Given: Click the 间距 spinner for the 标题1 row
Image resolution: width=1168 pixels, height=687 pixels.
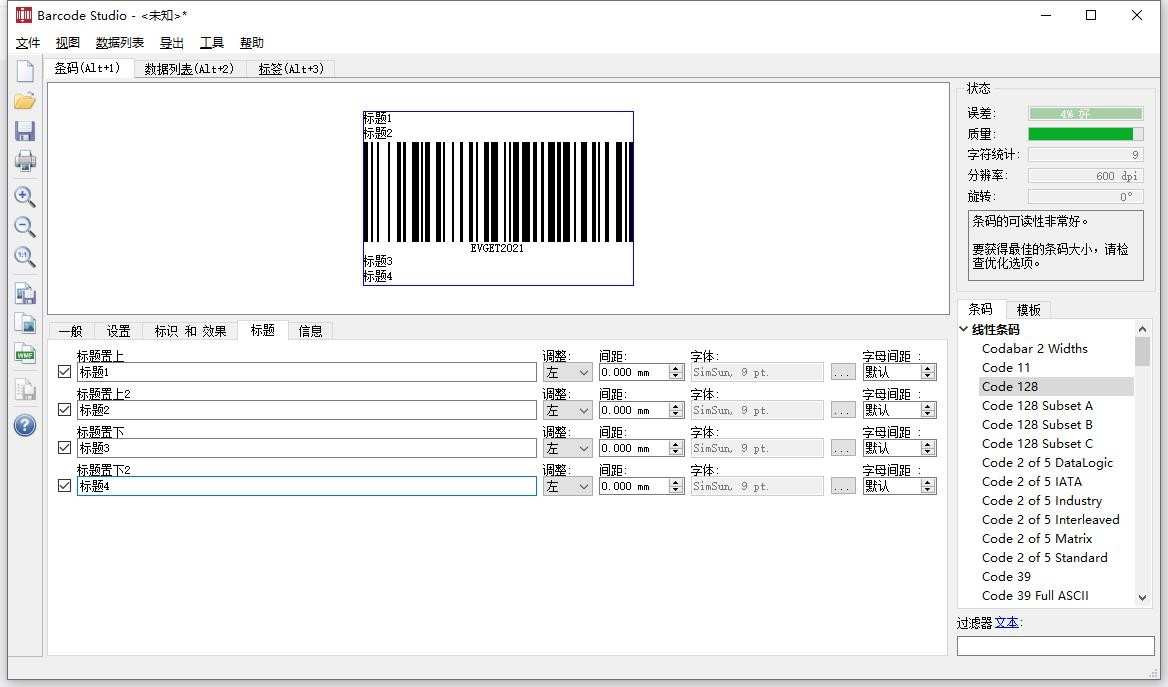Looking at the screenshot, I should pyautogui.click(x=676, y=372).
